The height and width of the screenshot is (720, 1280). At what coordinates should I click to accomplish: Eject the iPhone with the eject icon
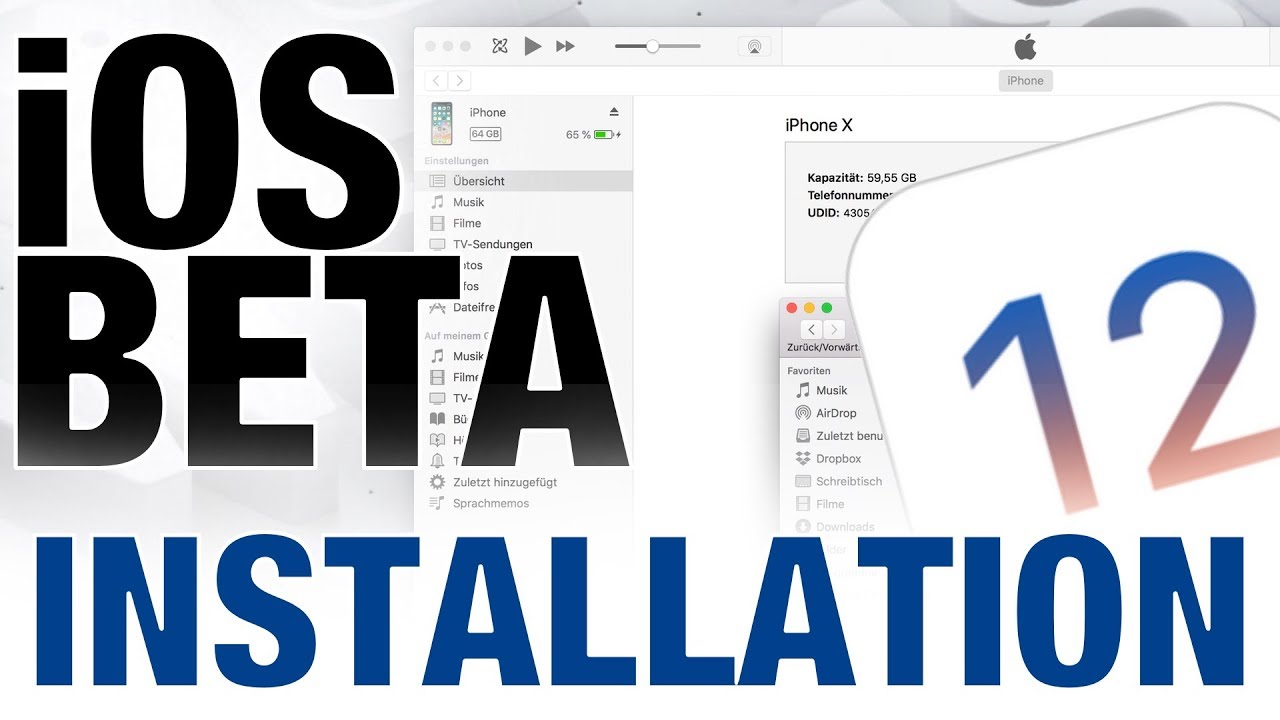click(614, 111)
